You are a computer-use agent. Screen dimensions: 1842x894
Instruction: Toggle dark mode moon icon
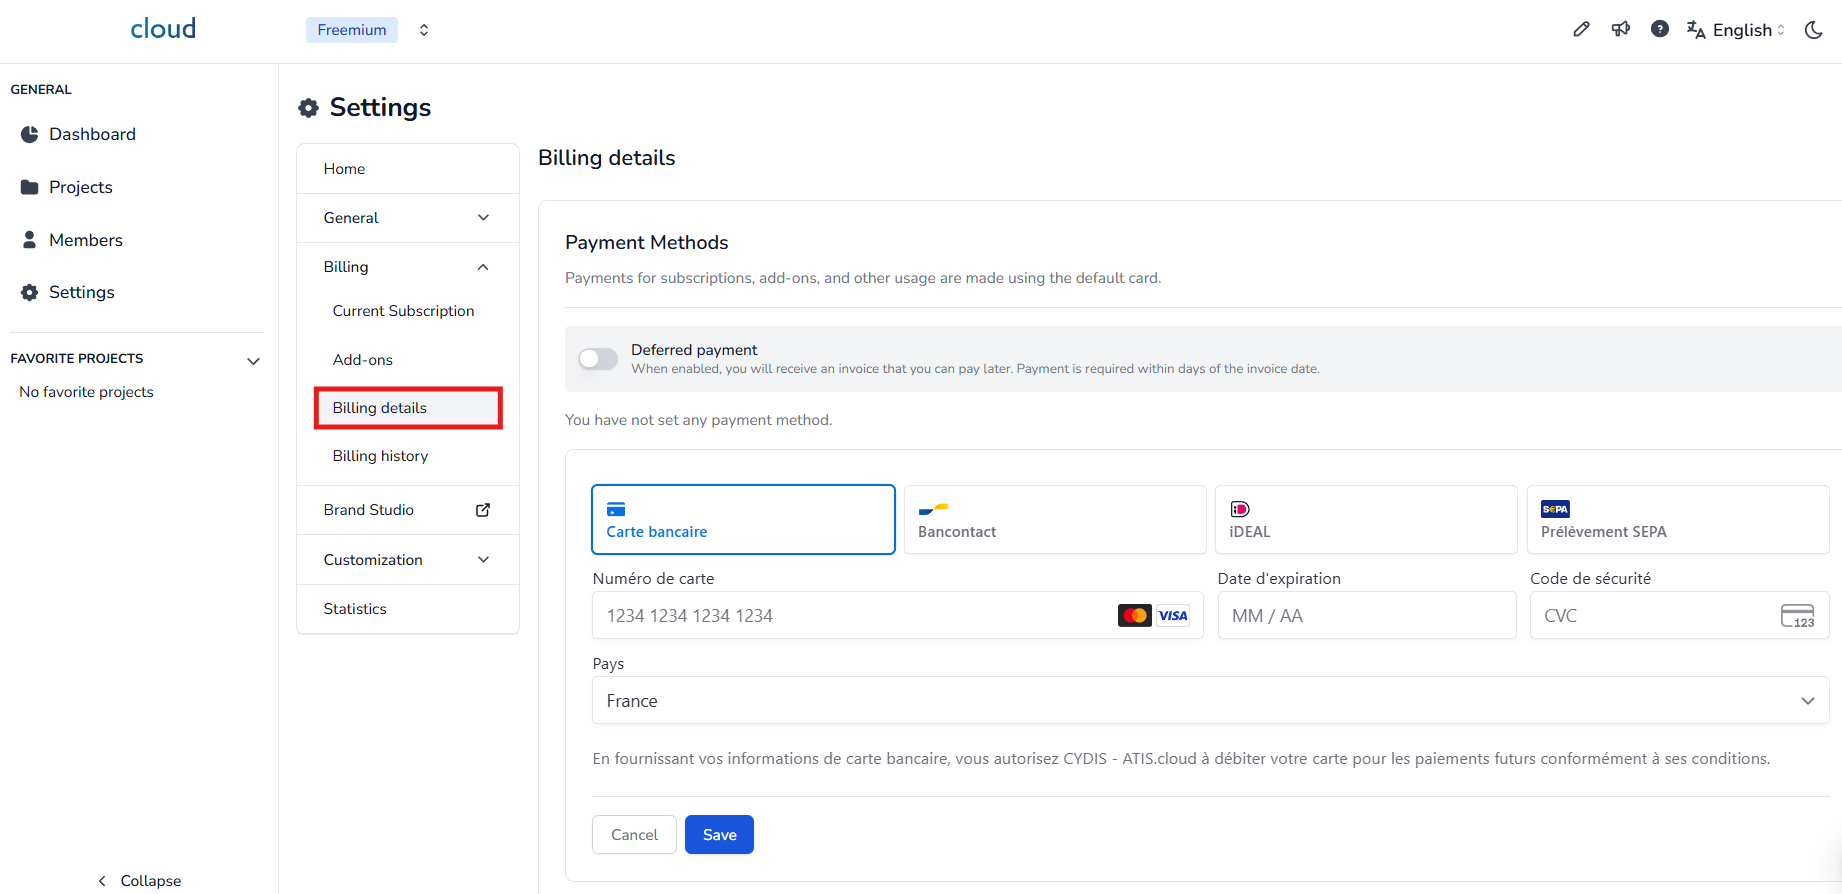click(1813, 30)
